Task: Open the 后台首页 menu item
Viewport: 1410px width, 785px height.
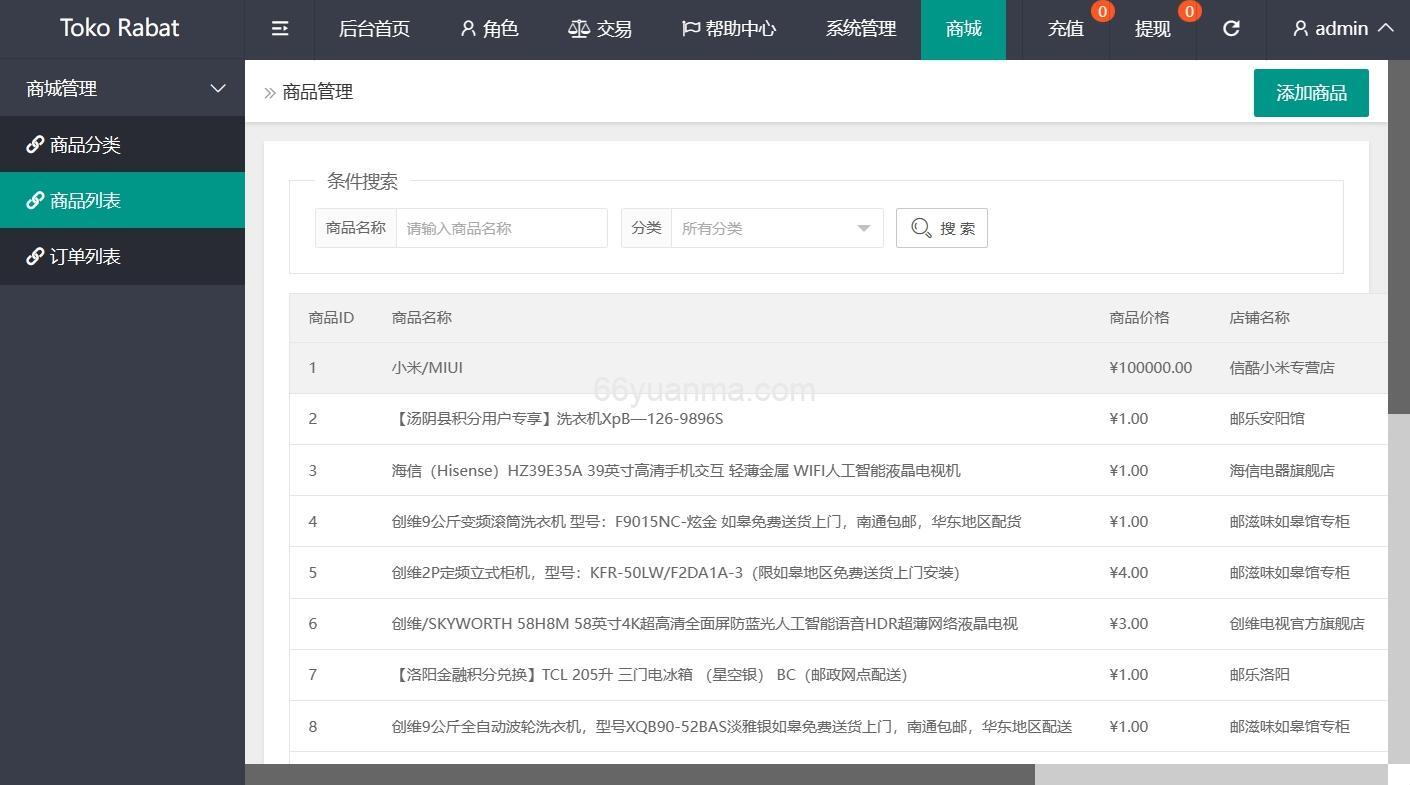Action: [x=374, y=29]
